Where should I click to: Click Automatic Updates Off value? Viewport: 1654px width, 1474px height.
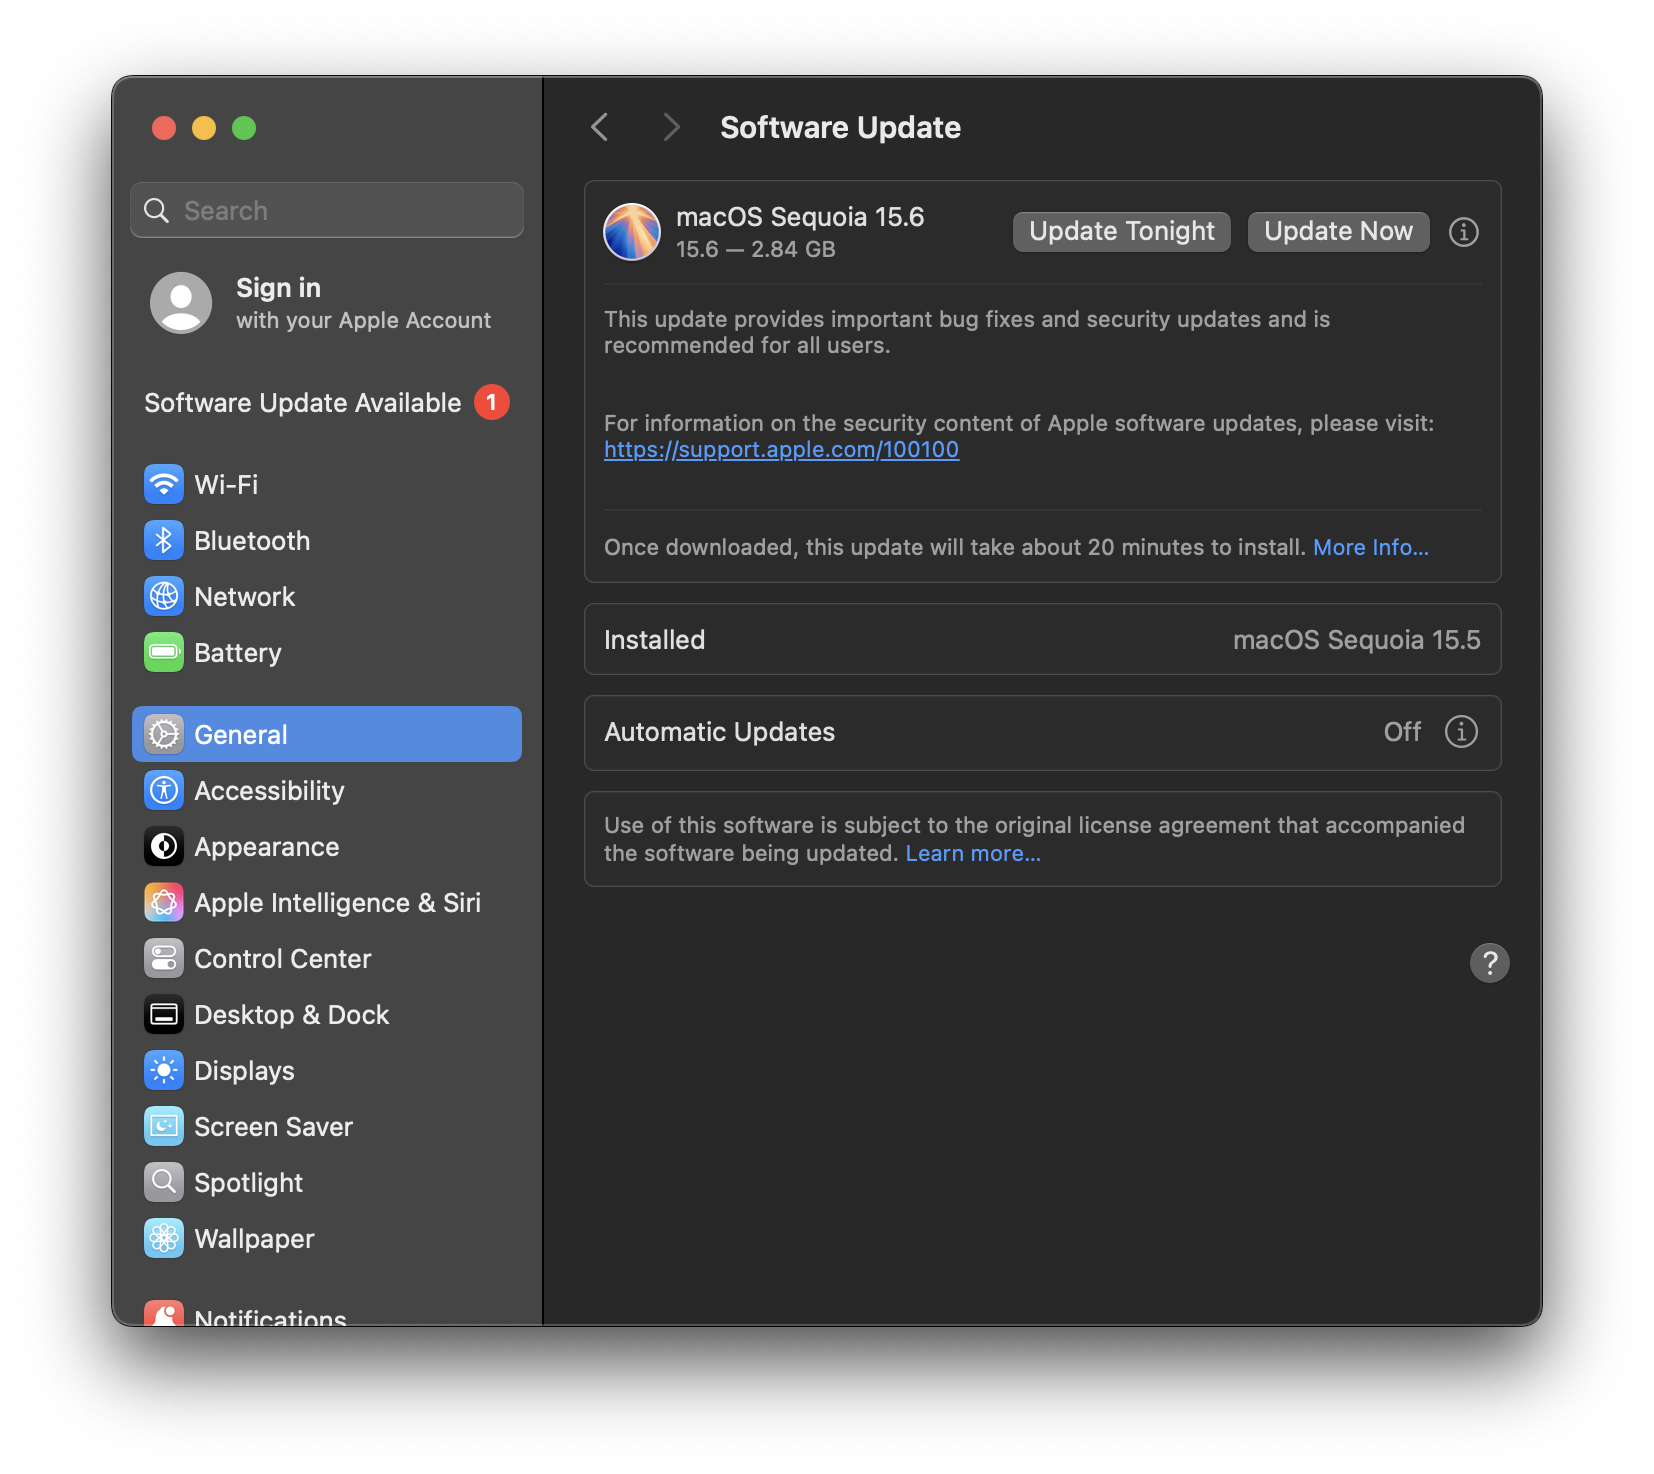click(1402, 732)
